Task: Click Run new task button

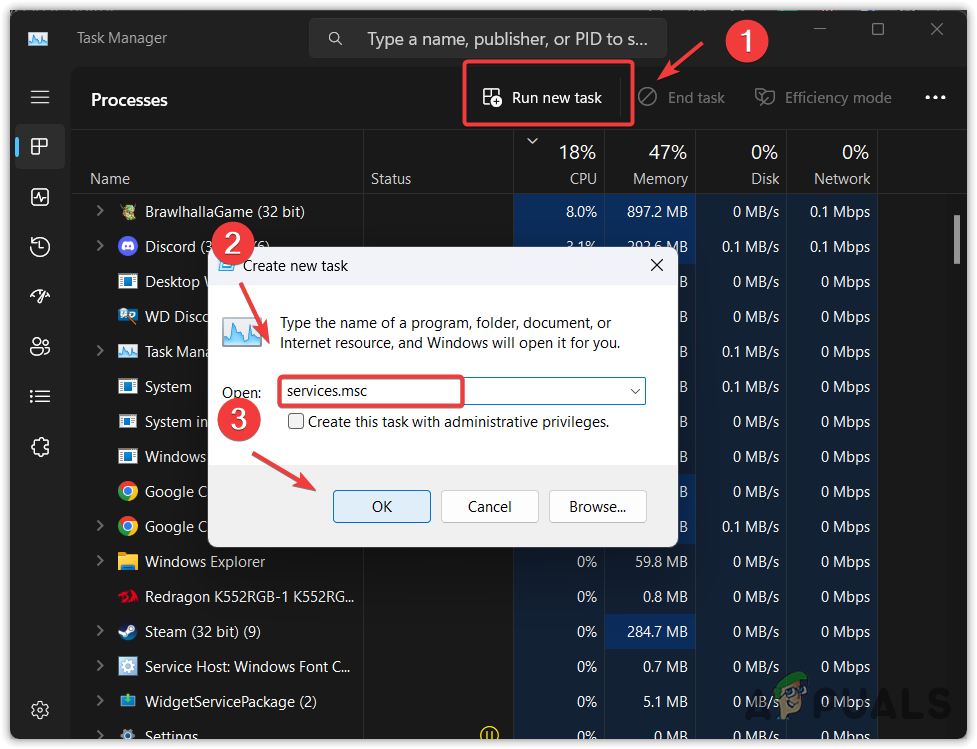Action: pyautogui.click(x=543, y=98)
